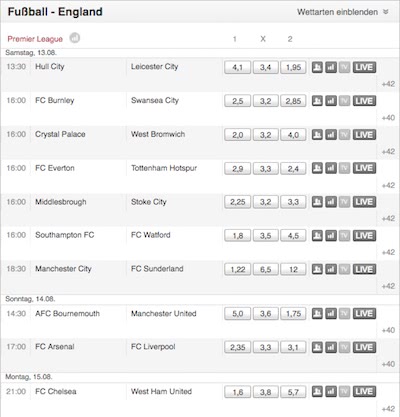Select odds 1,8 for Southampton FC win
The width and height of the screenshot is (400, 417).
(237, 236)
